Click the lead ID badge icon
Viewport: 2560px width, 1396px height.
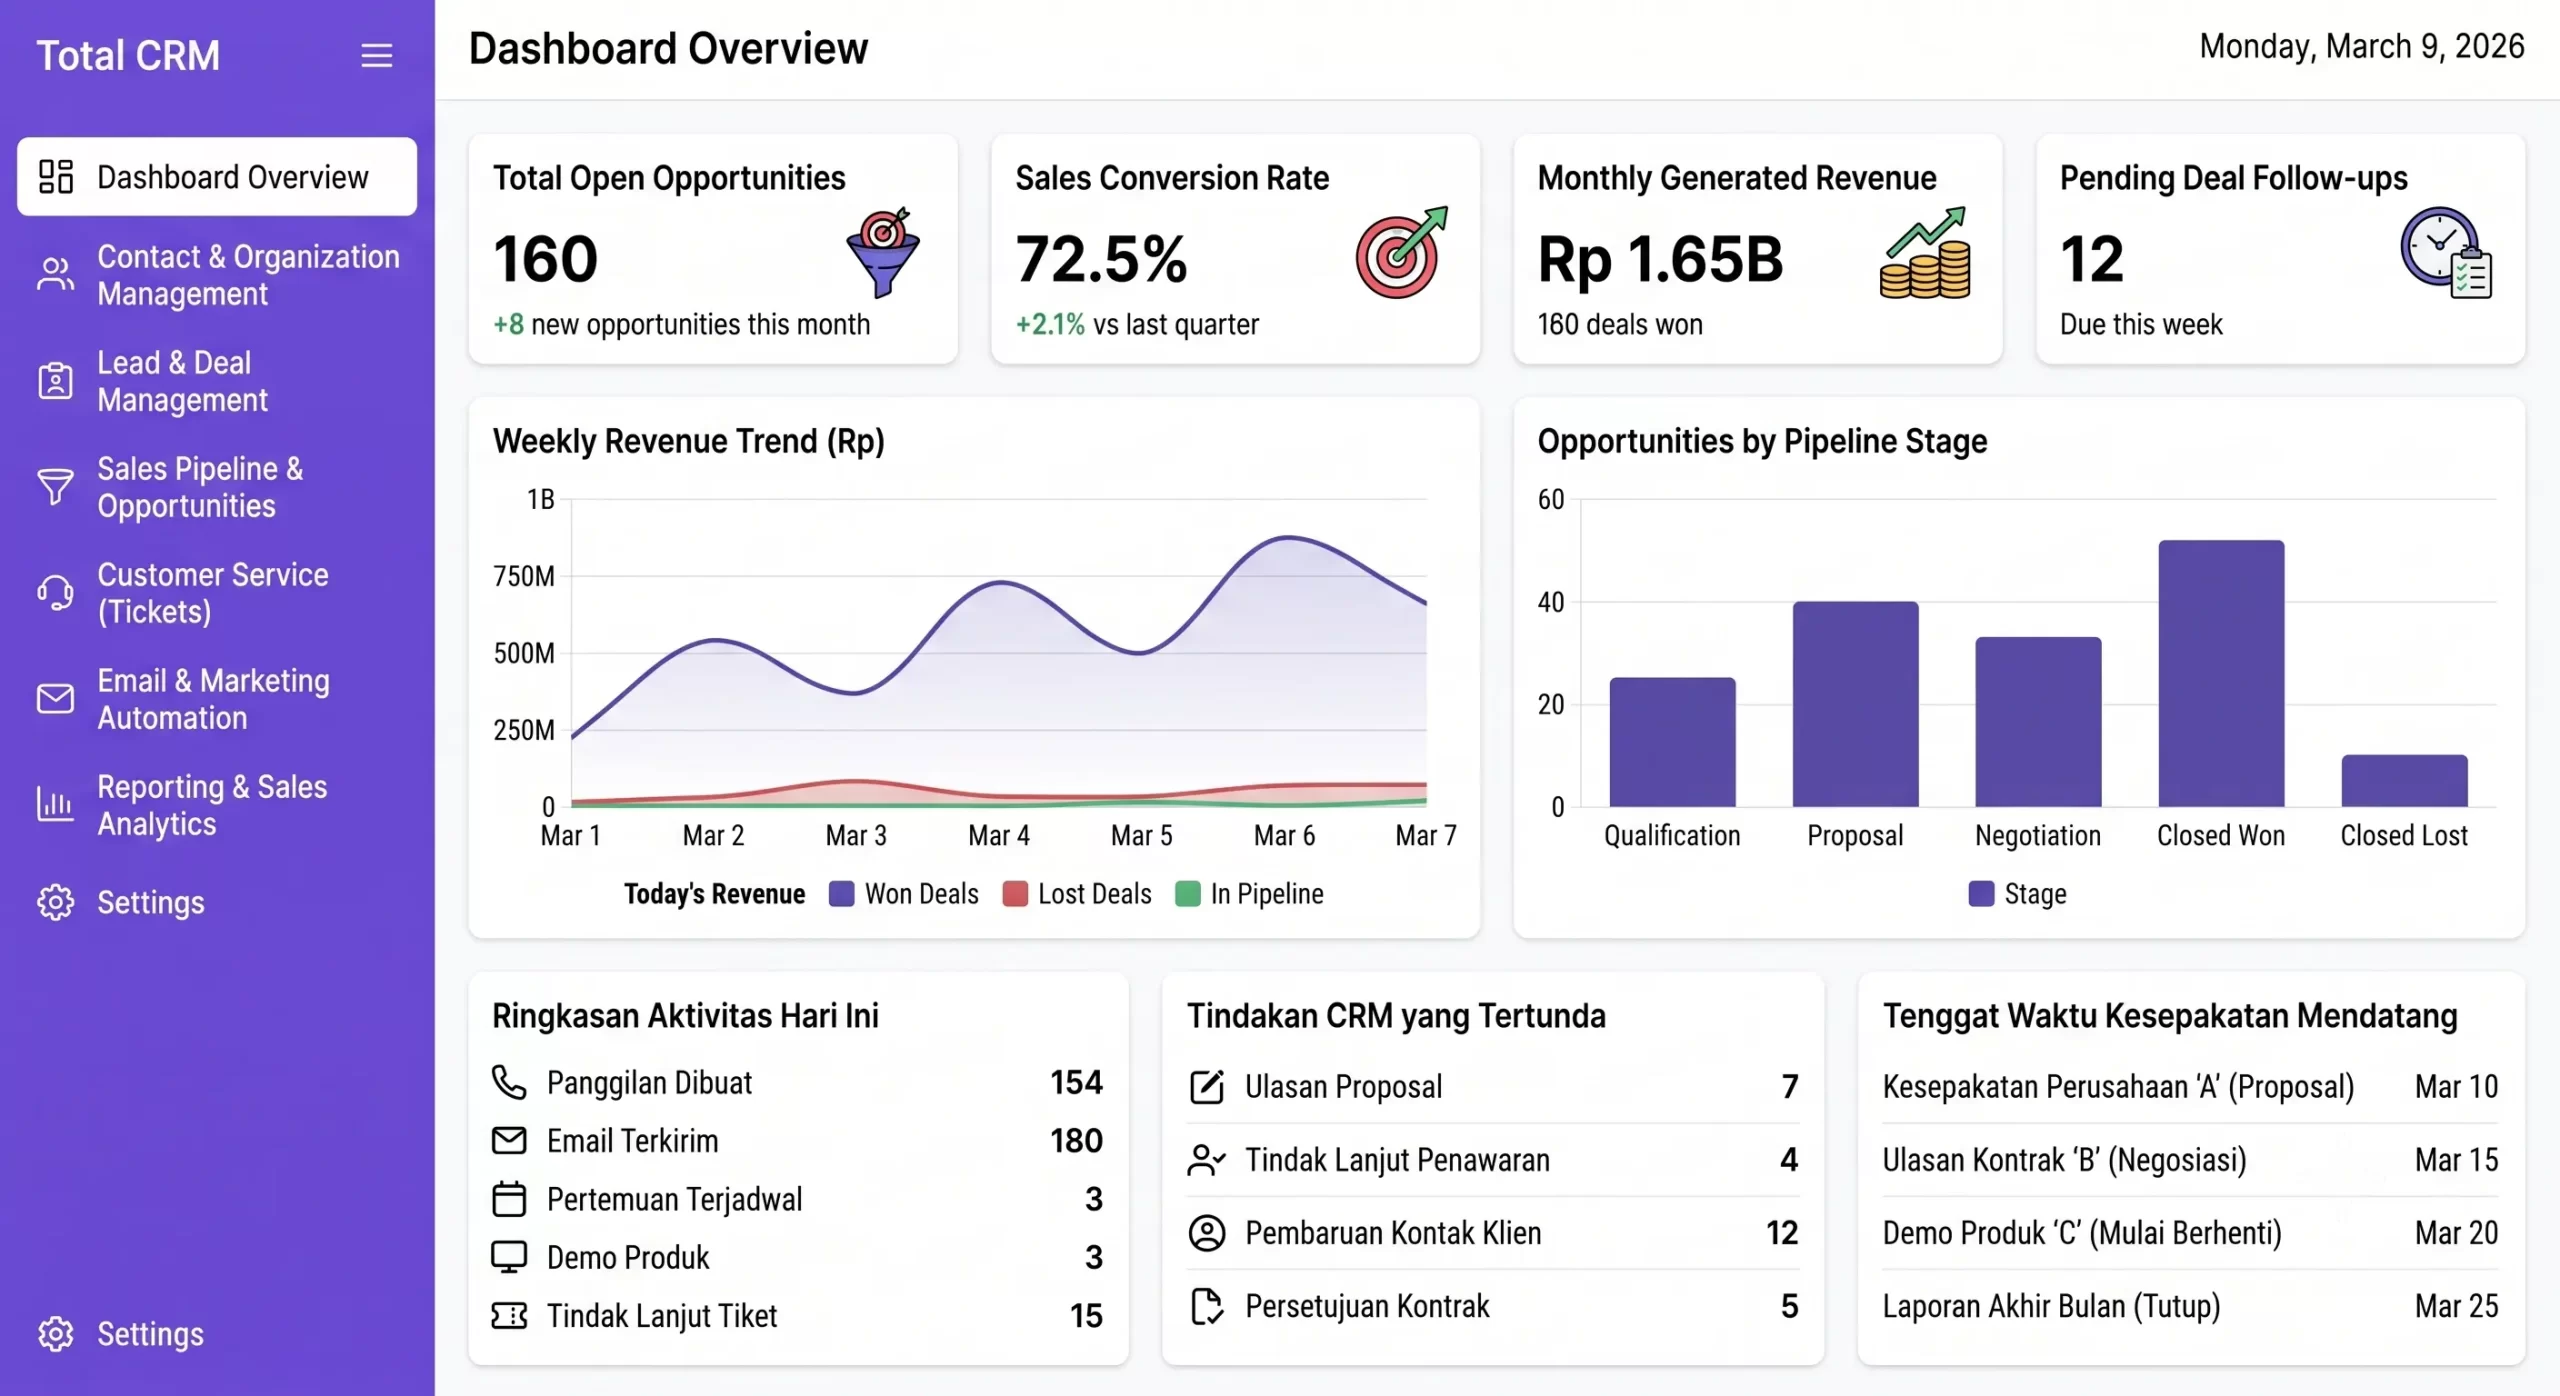(56, 381)
